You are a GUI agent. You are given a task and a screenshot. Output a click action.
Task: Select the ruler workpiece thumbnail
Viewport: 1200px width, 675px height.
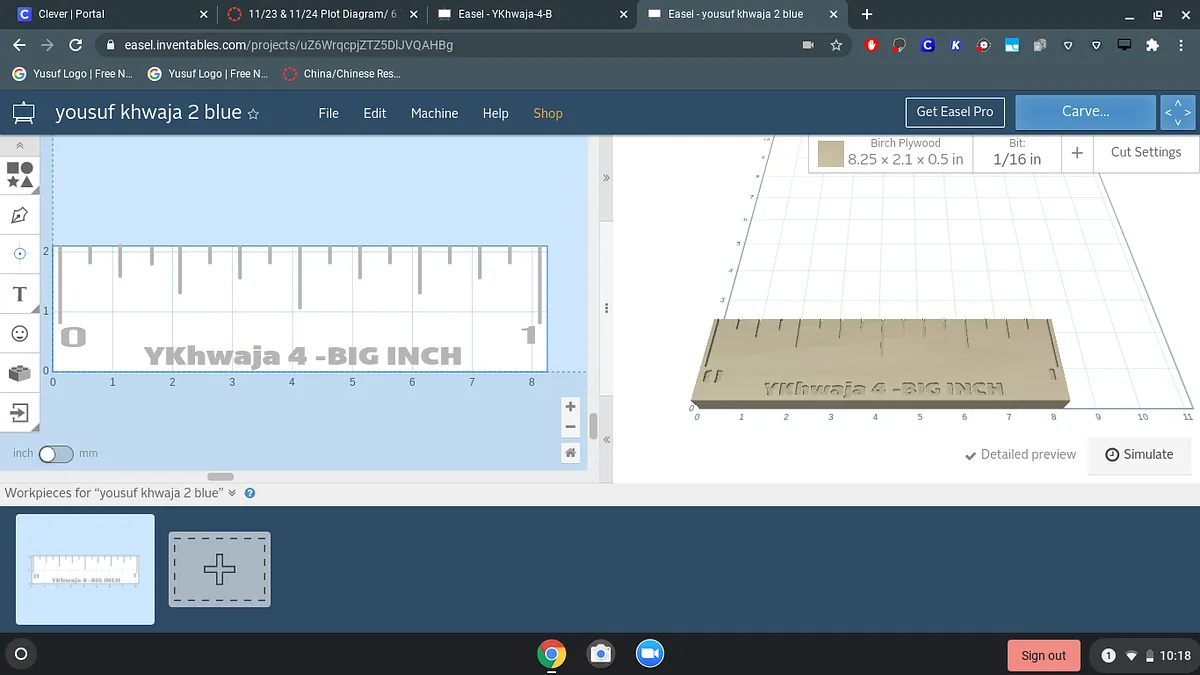pyautogui.click(x=85, y=569)
